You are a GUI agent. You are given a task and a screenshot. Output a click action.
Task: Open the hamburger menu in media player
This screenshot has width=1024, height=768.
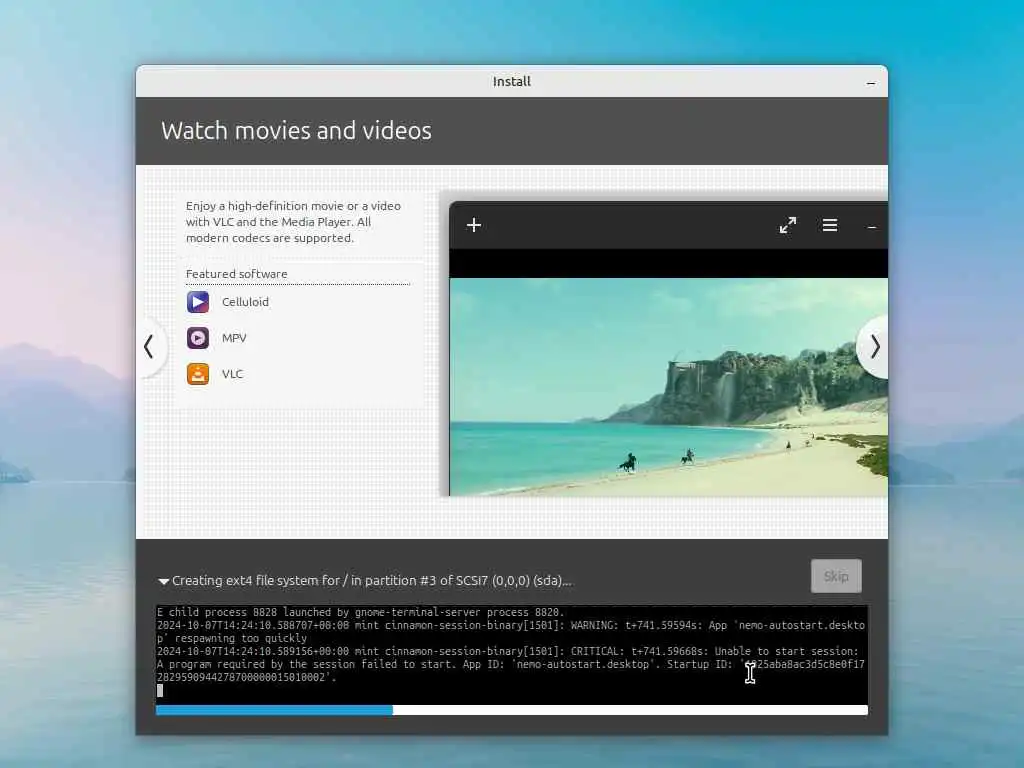click(x=830, y=225)
